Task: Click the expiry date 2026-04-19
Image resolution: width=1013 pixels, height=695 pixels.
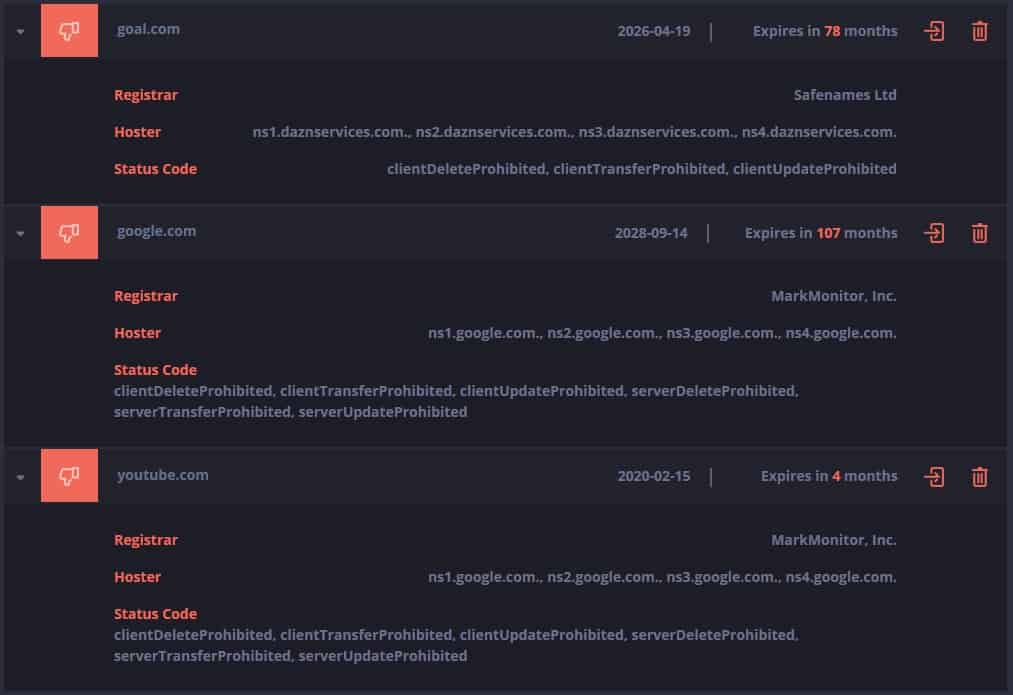Action: [654, 31]
